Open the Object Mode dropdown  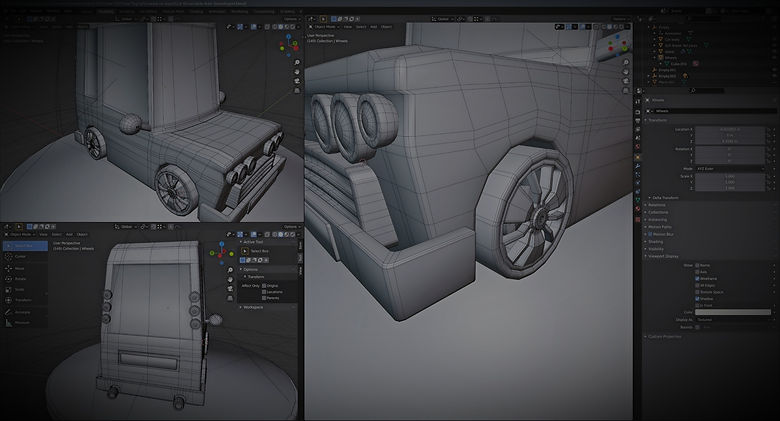(21, 235)
